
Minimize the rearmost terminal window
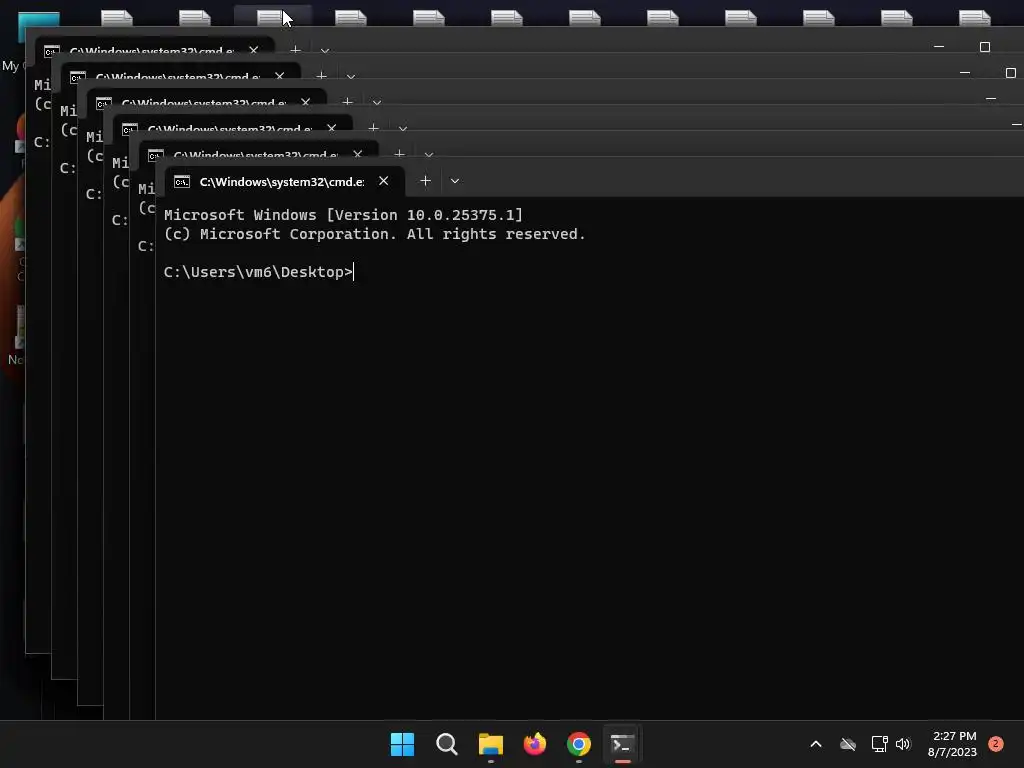[939, 46]
